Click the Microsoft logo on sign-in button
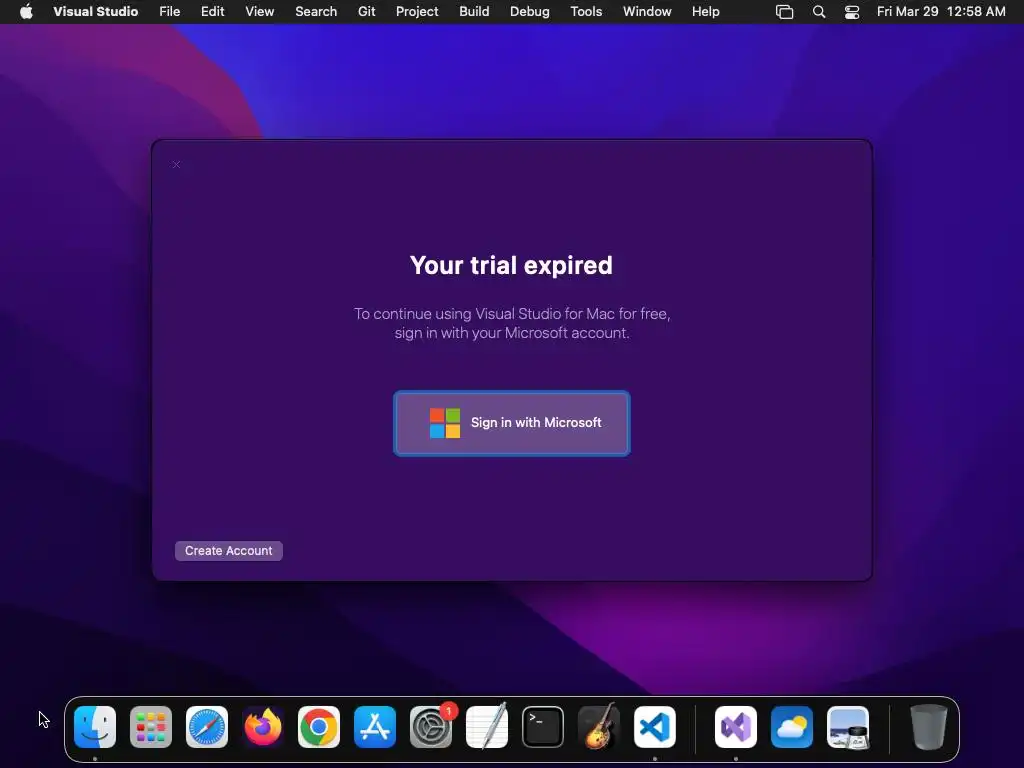 tap(445, 423)
